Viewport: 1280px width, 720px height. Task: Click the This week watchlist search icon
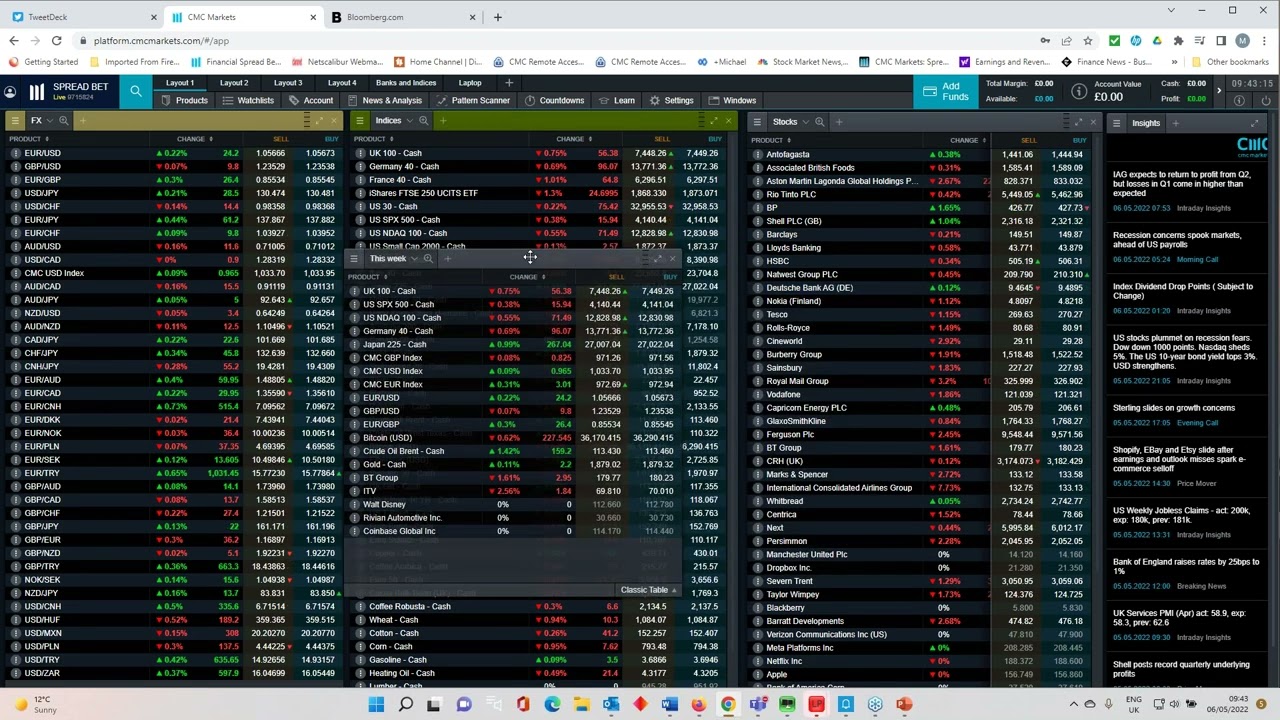(428, 259)
